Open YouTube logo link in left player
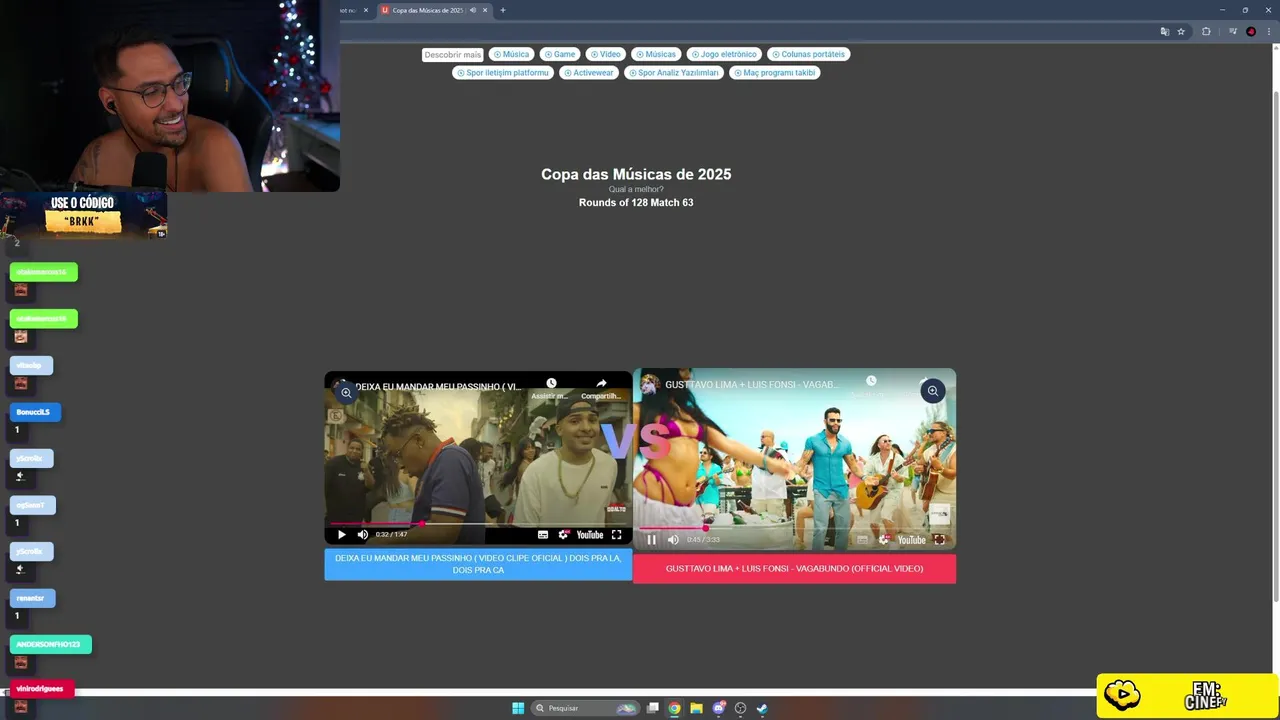Viewport: 1280px width, 720px height. tap(590, 535)
